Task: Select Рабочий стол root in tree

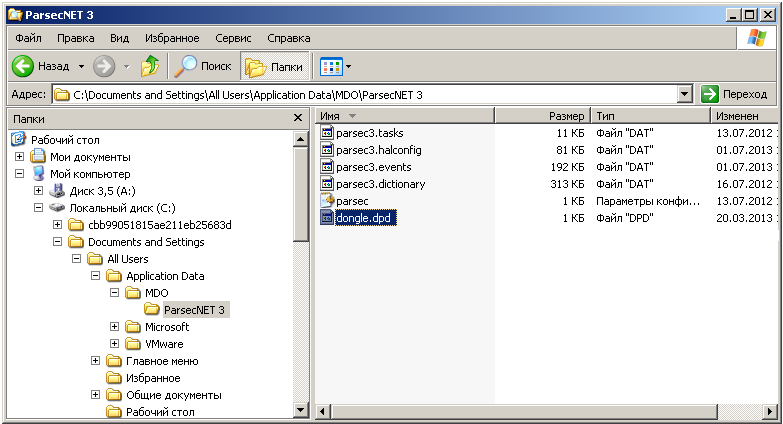Action: (x=65, y=140)
